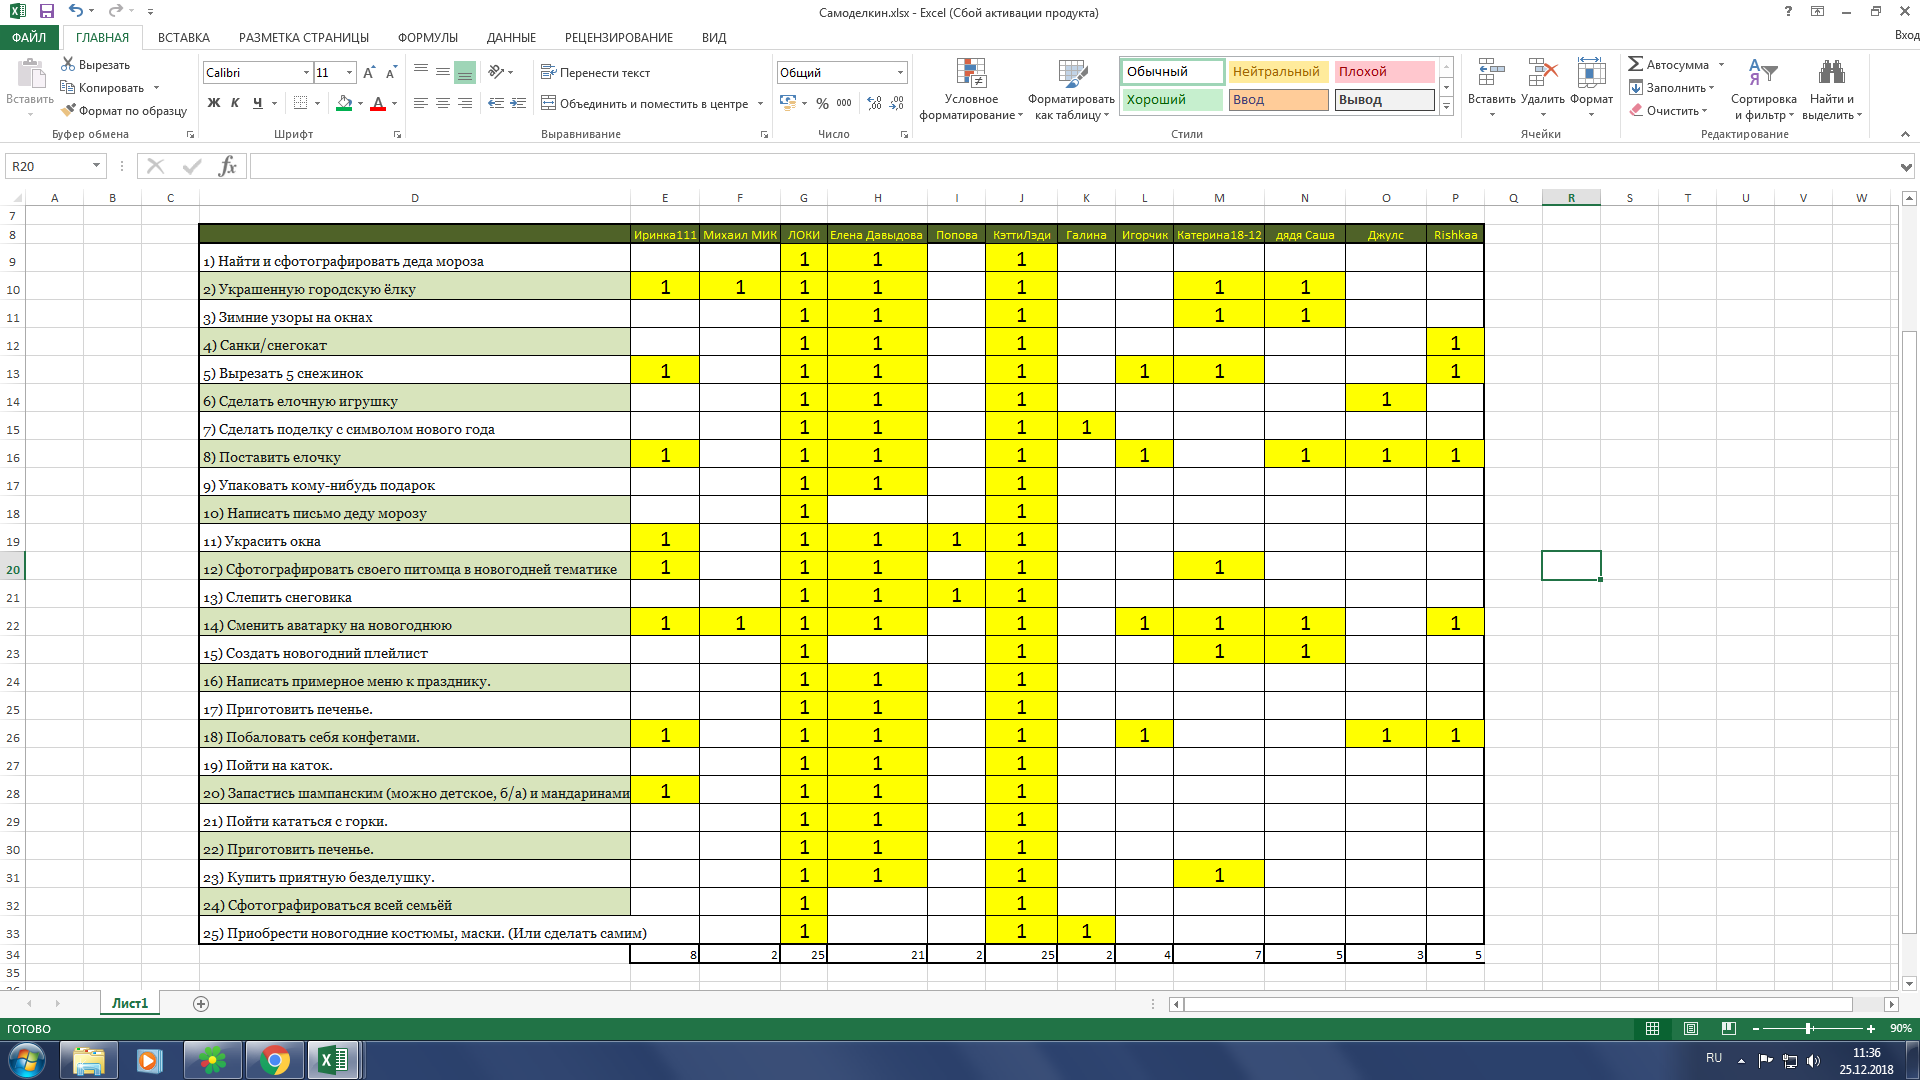Open the Name Box dropdown arrow
Image resolution: width=1920 pixels, height=1080 pixels.
(96, 166)
